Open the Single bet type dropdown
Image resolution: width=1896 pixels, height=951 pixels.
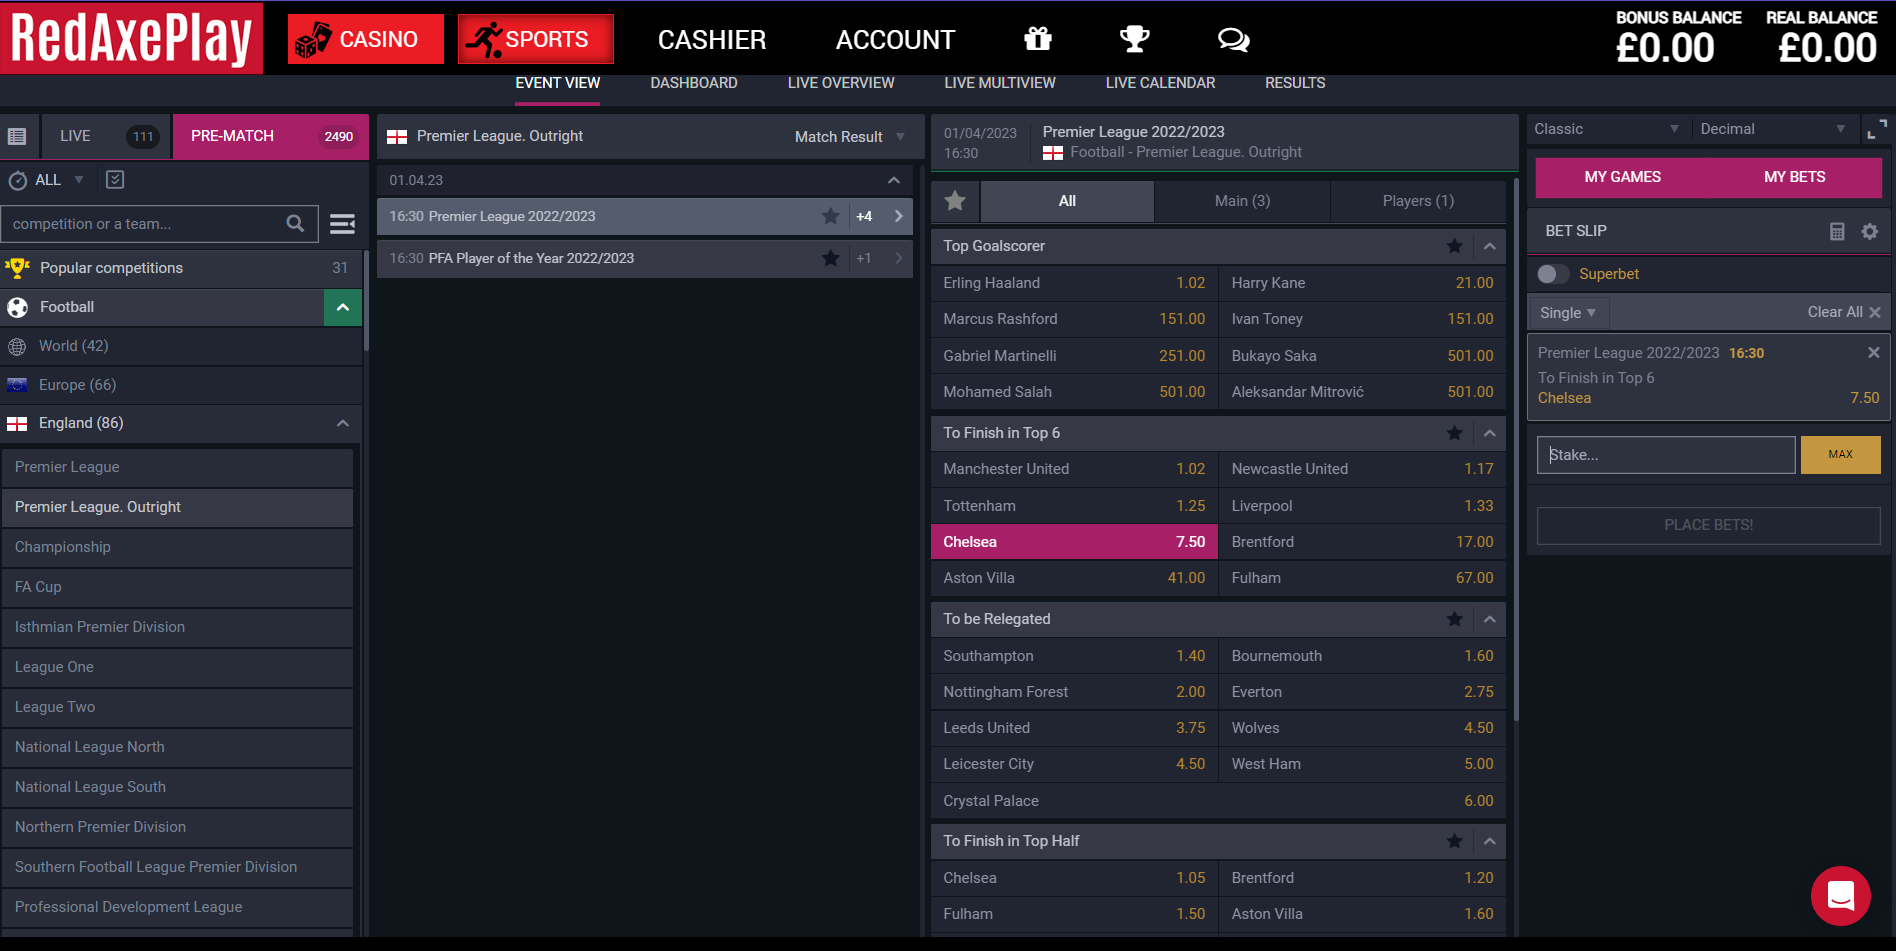click(1567, 313)
